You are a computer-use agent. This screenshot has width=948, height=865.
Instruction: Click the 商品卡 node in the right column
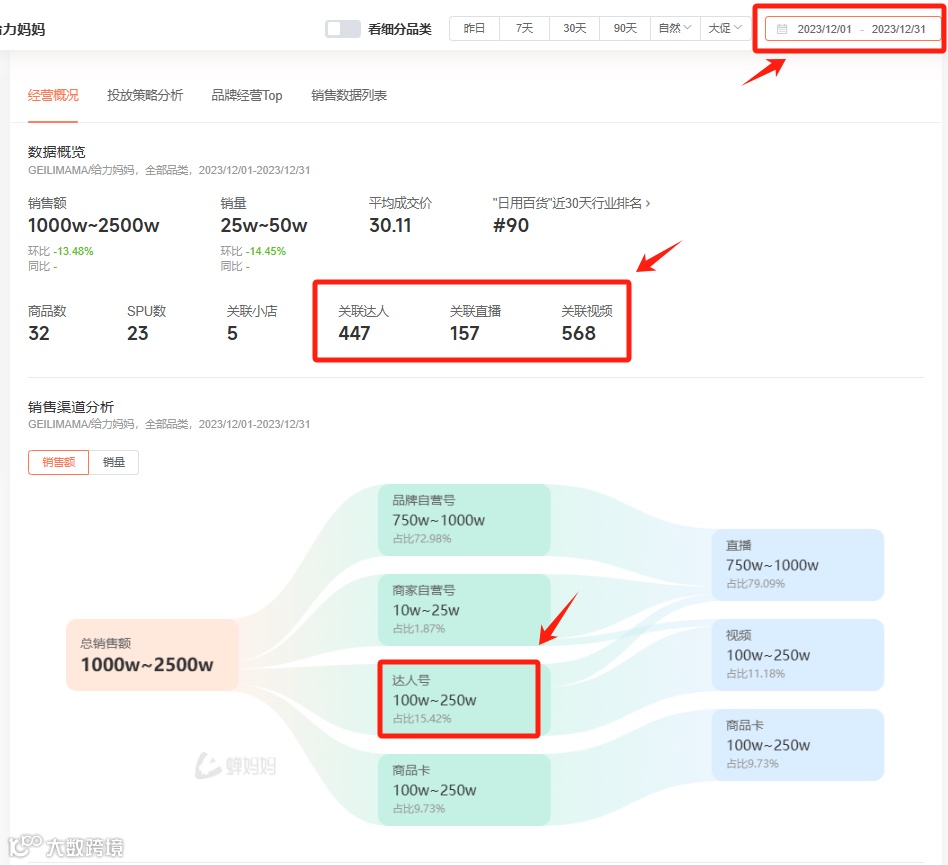coord(798,745)
